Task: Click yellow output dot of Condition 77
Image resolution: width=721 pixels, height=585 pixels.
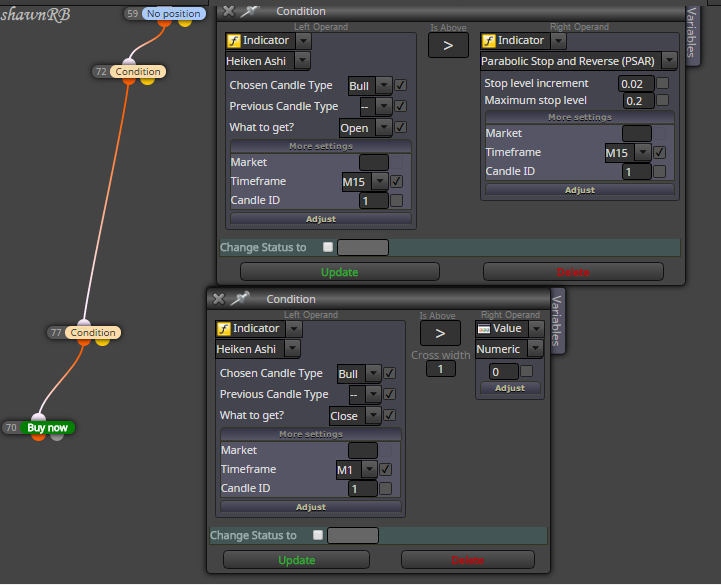Action: (102, 342)
